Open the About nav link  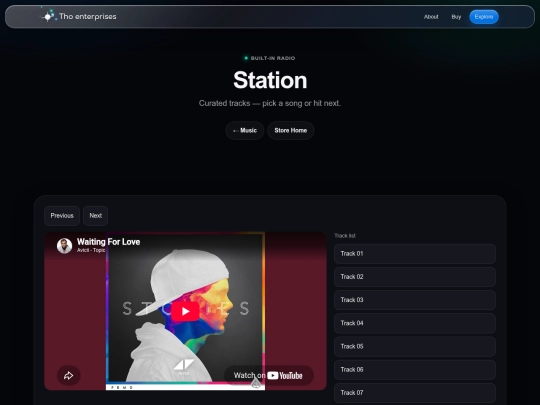coord(431,17)
